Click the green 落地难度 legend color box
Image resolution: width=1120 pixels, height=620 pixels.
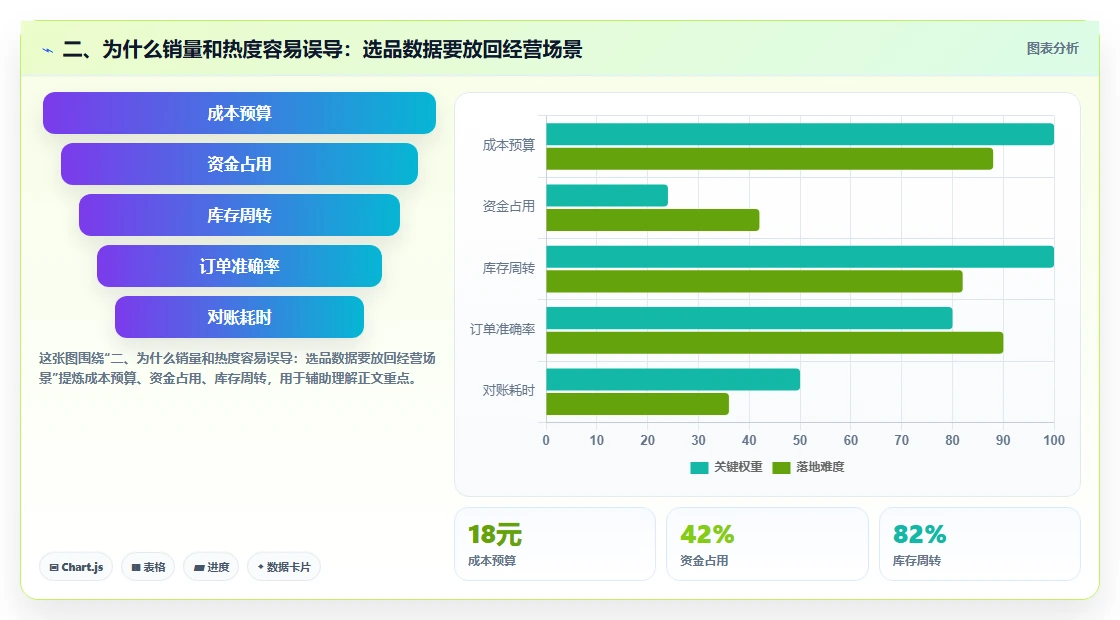pyautogui.click(x=781, y=468)
